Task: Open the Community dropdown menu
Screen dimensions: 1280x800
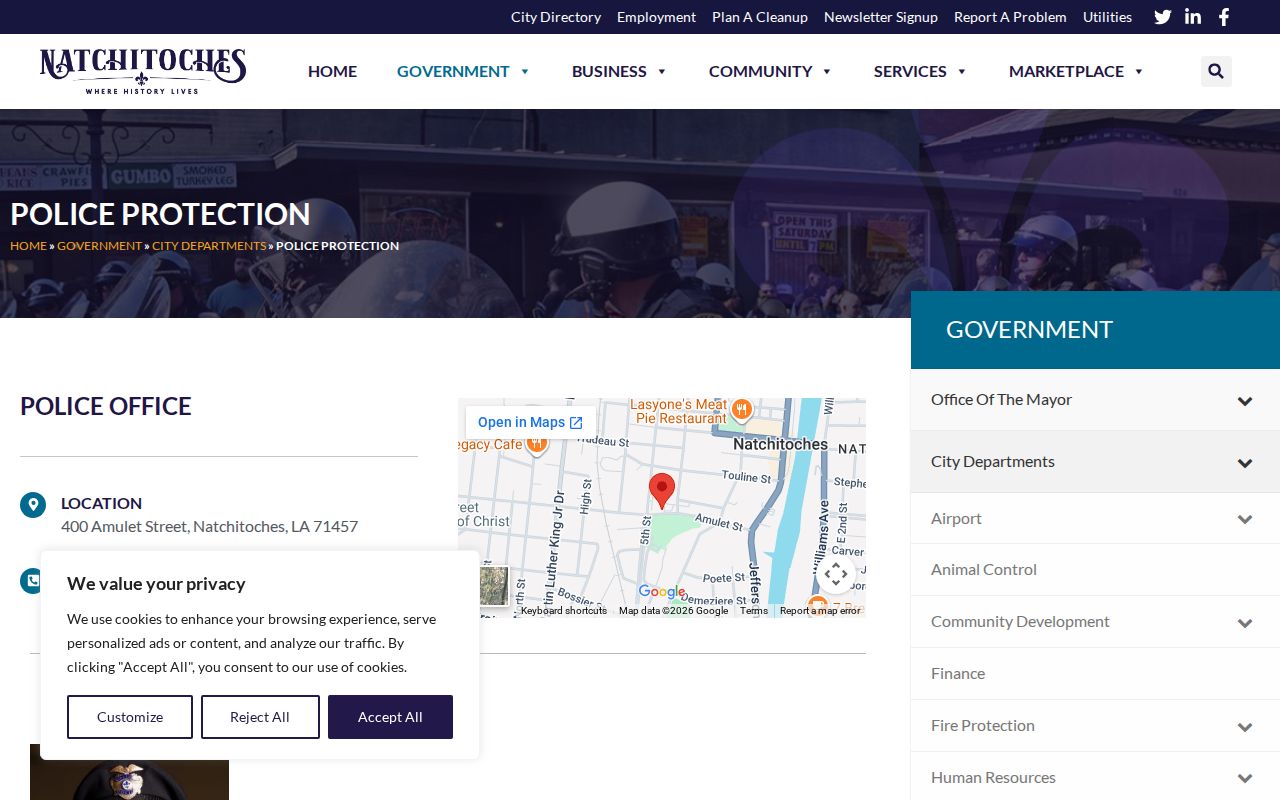Action: point(770,71)
